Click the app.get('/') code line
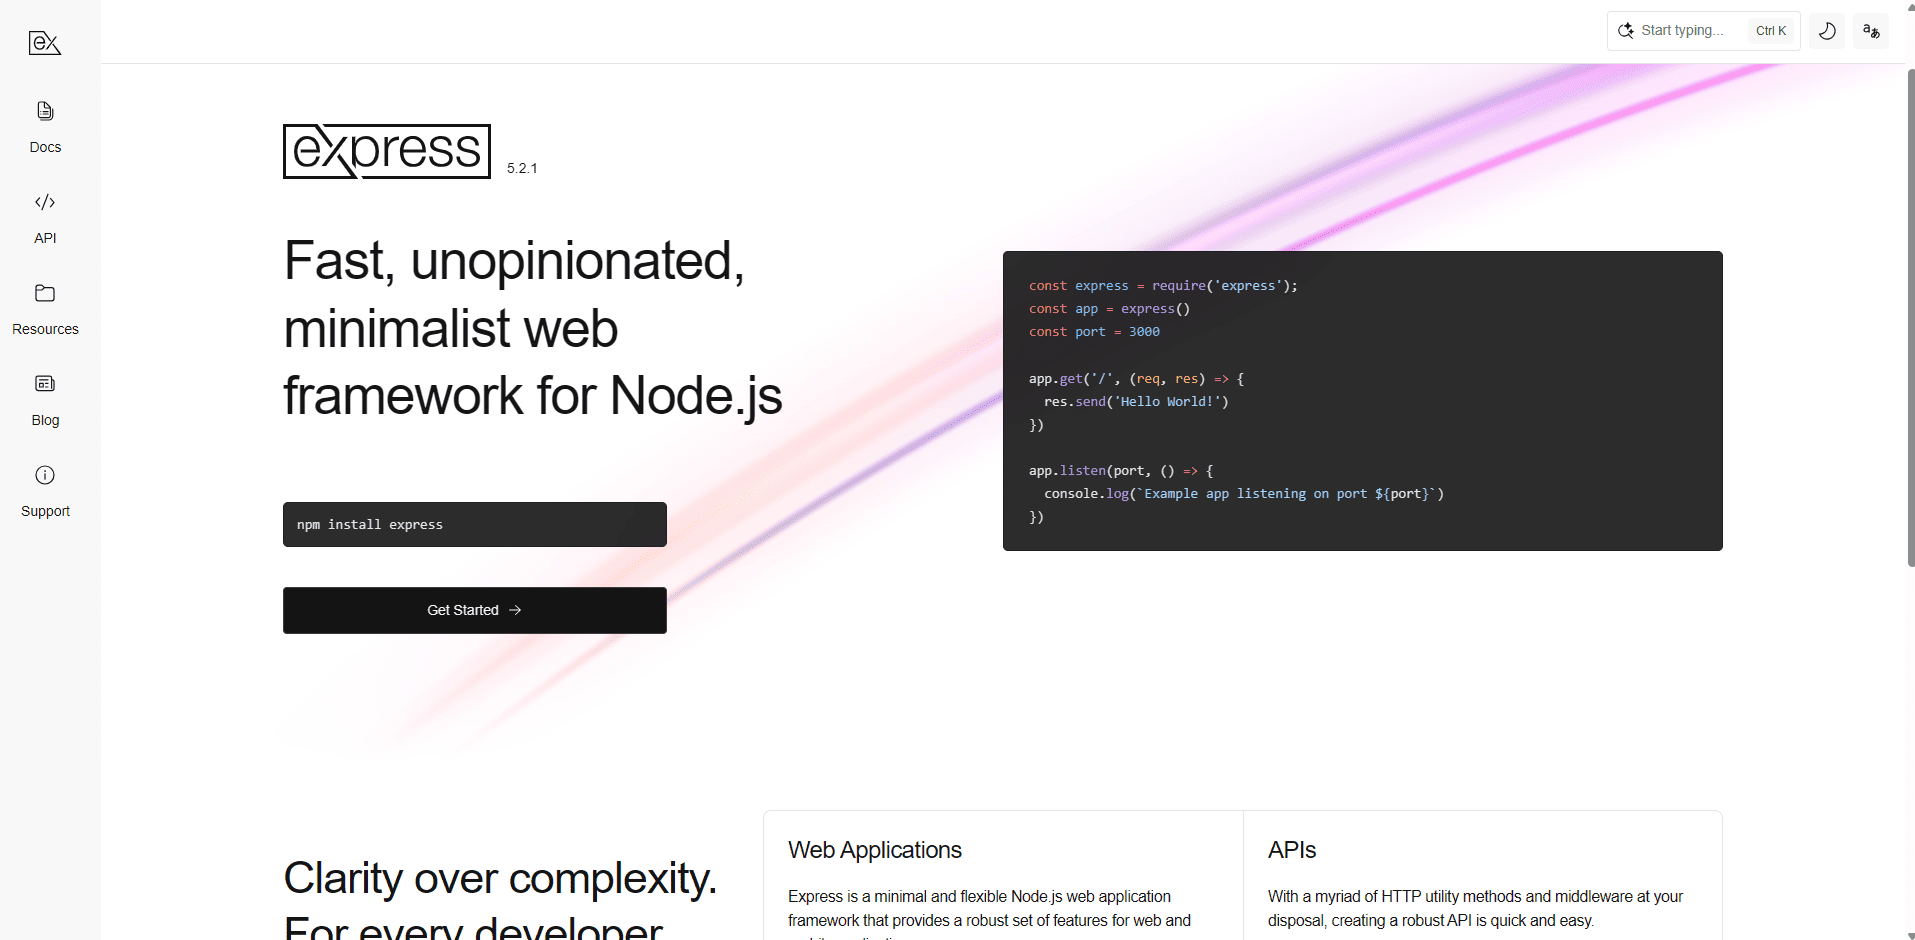The height and width of the screenshot is (940, 1915). click(1136, 379)
